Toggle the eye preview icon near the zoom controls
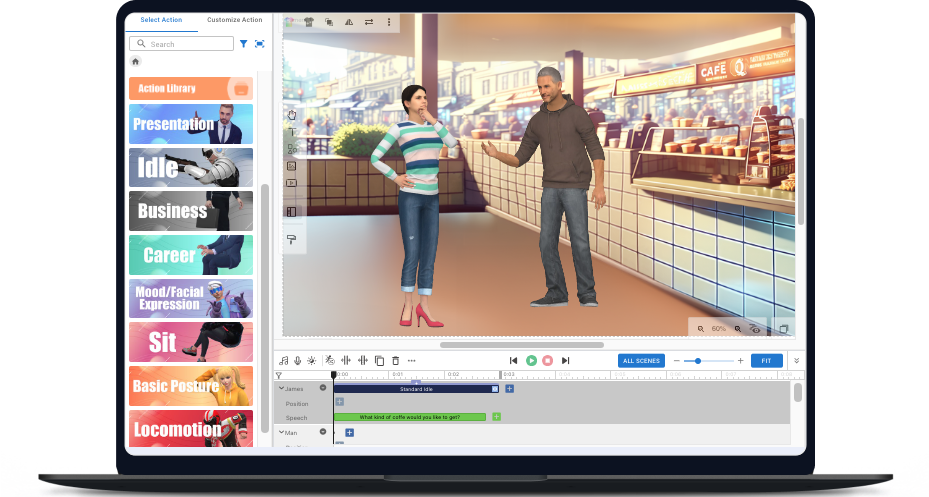The width and height of the screenshot is (929, 497). click(x=756, y=329)
